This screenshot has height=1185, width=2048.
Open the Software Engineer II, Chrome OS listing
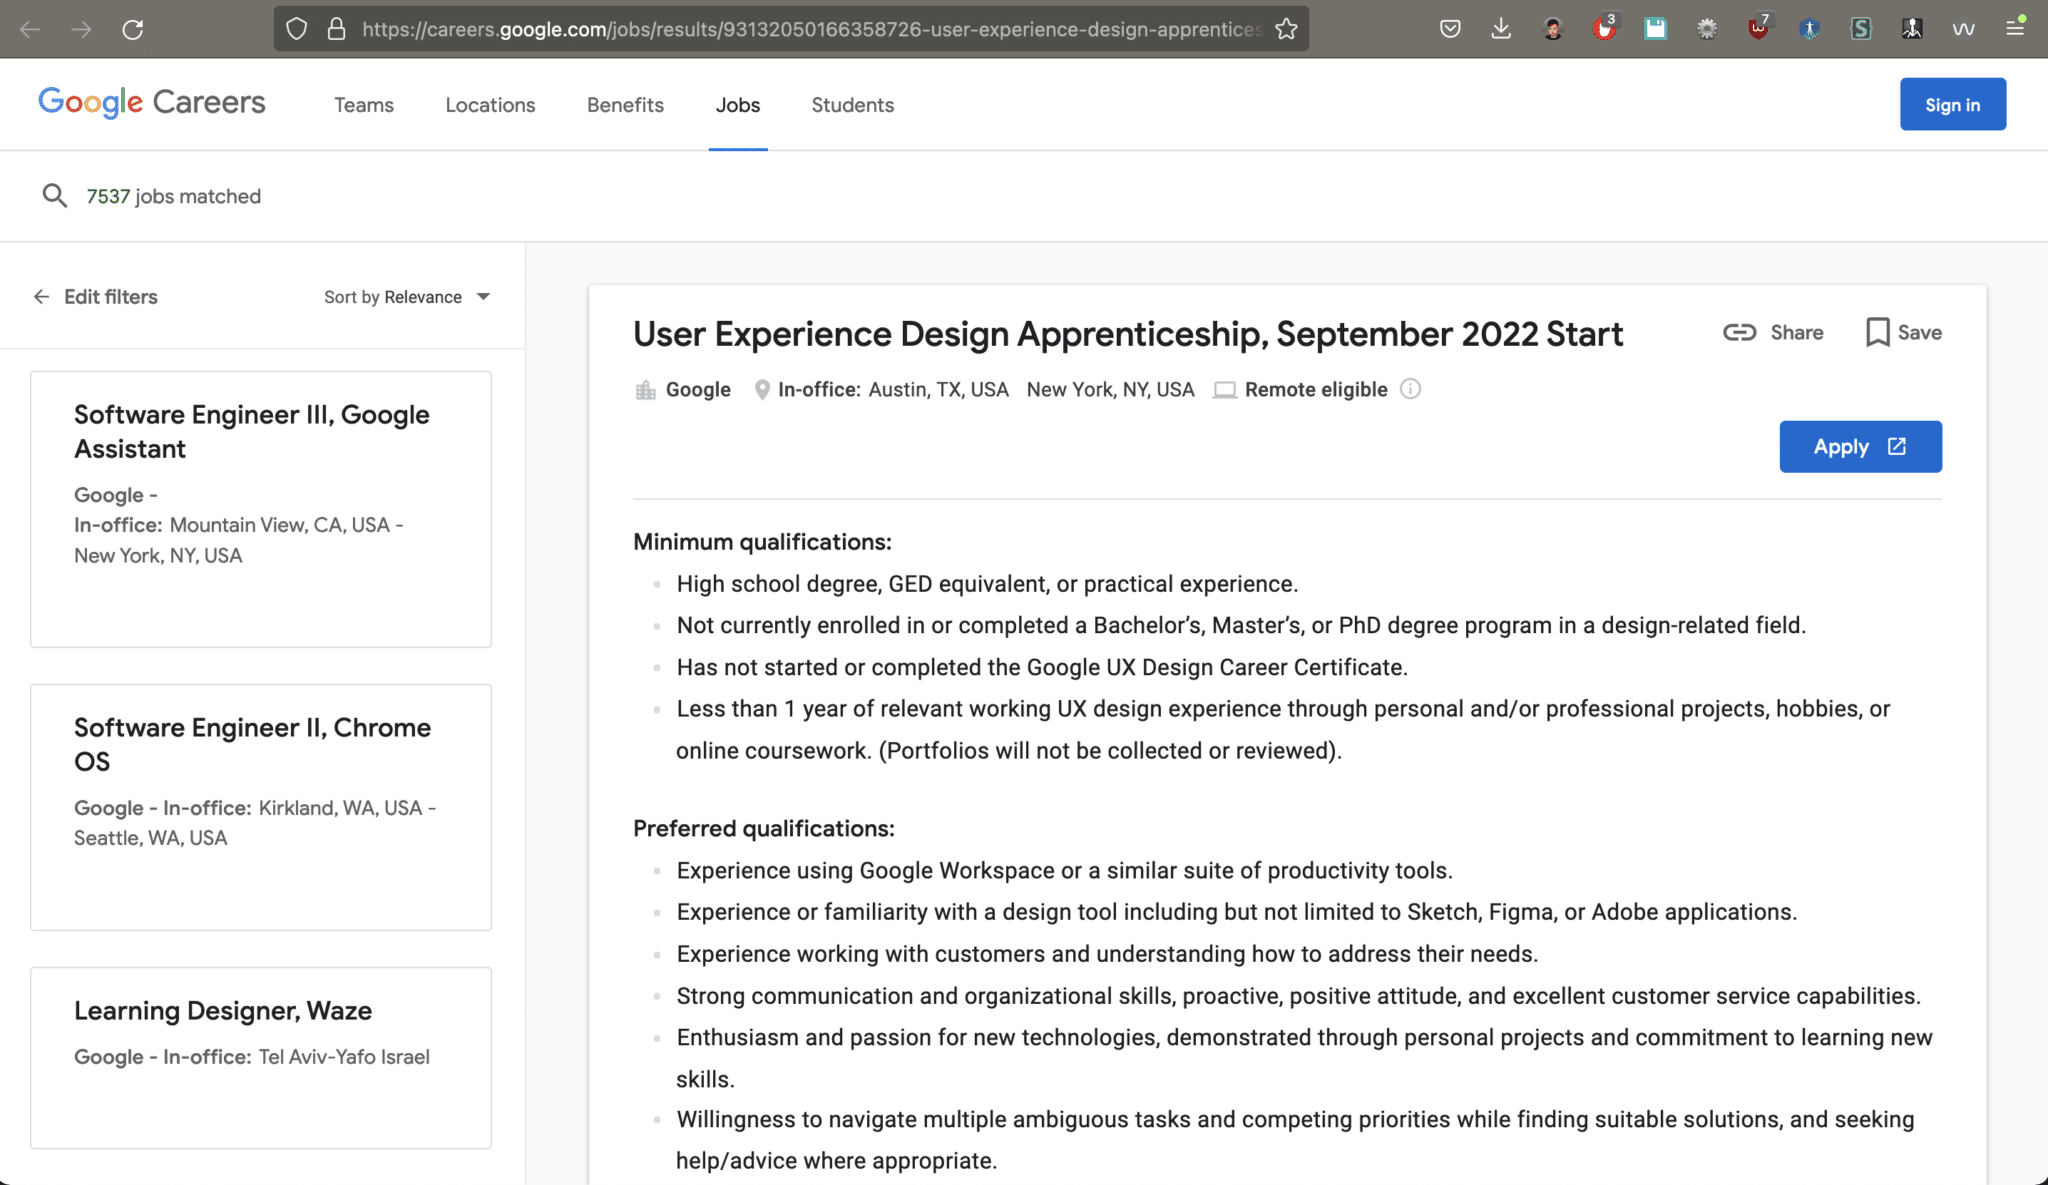(x=251, y=743)
